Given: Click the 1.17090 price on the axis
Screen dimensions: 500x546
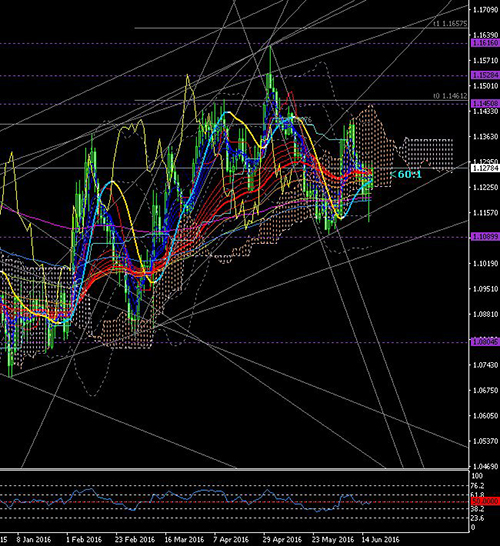Looking at the screenshot, I should click(486, 9).
